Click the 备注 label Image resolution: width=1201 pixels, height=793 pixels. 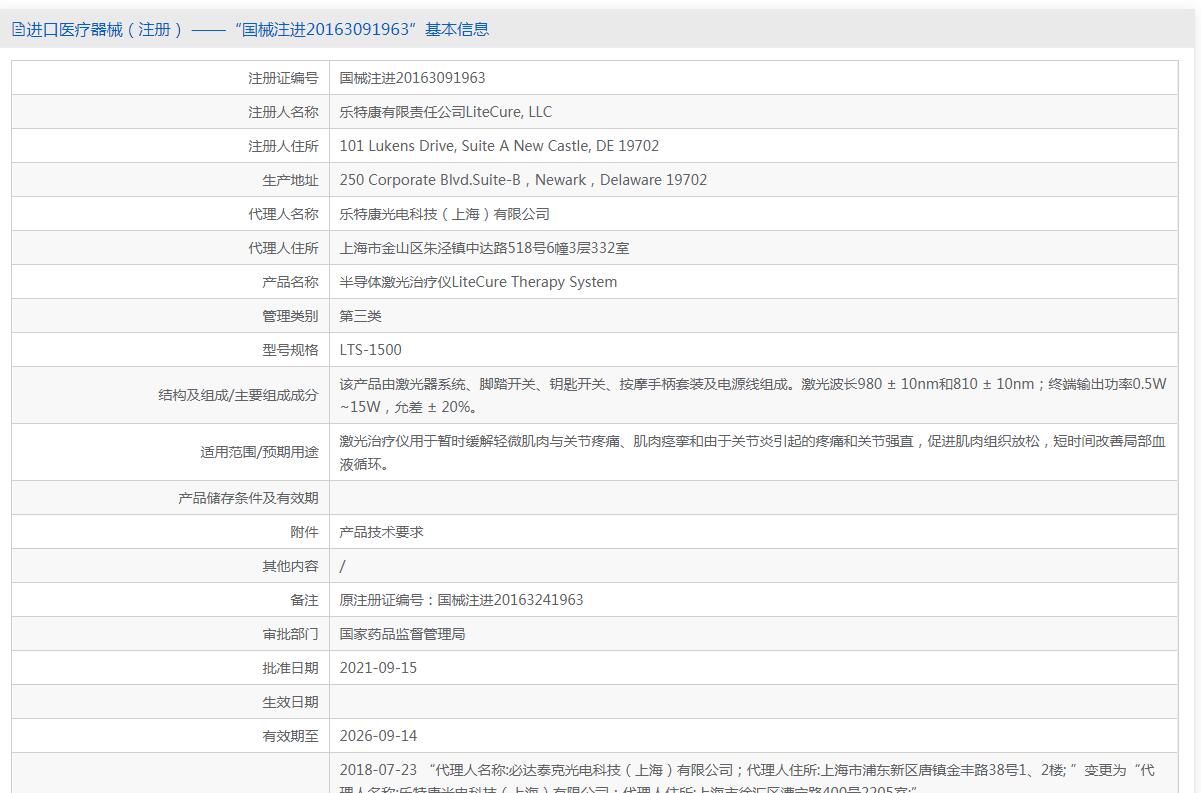[304, 600]
